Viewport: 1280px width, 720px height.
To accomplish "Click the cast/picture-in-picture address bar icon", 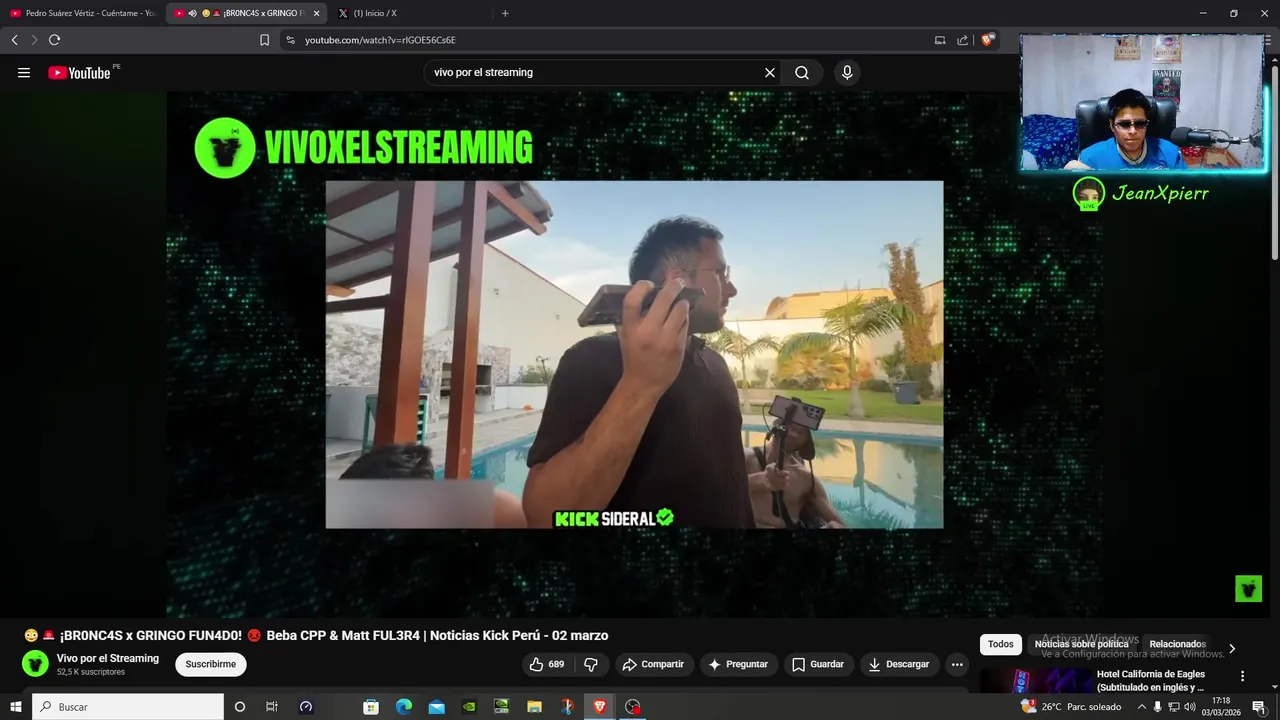I will coord(940,40).
